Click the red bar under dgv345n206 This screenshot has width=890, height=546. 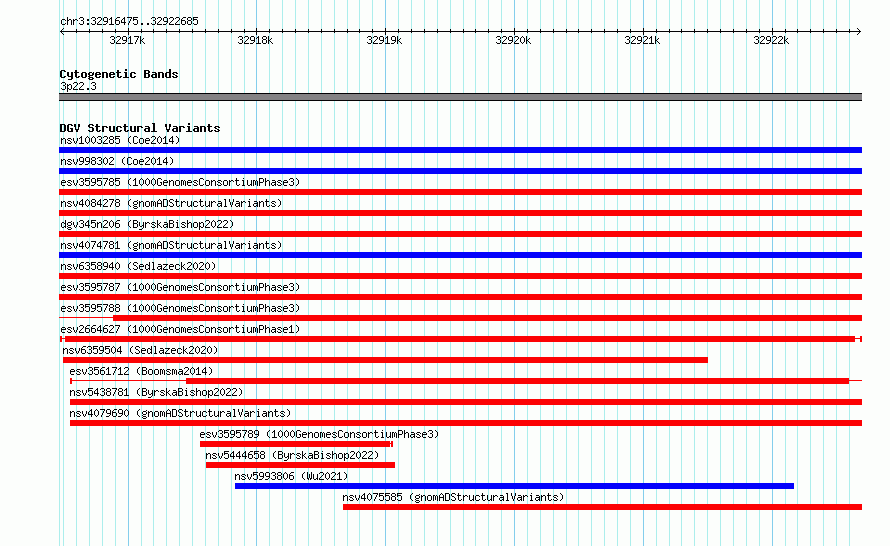(460, 234)
